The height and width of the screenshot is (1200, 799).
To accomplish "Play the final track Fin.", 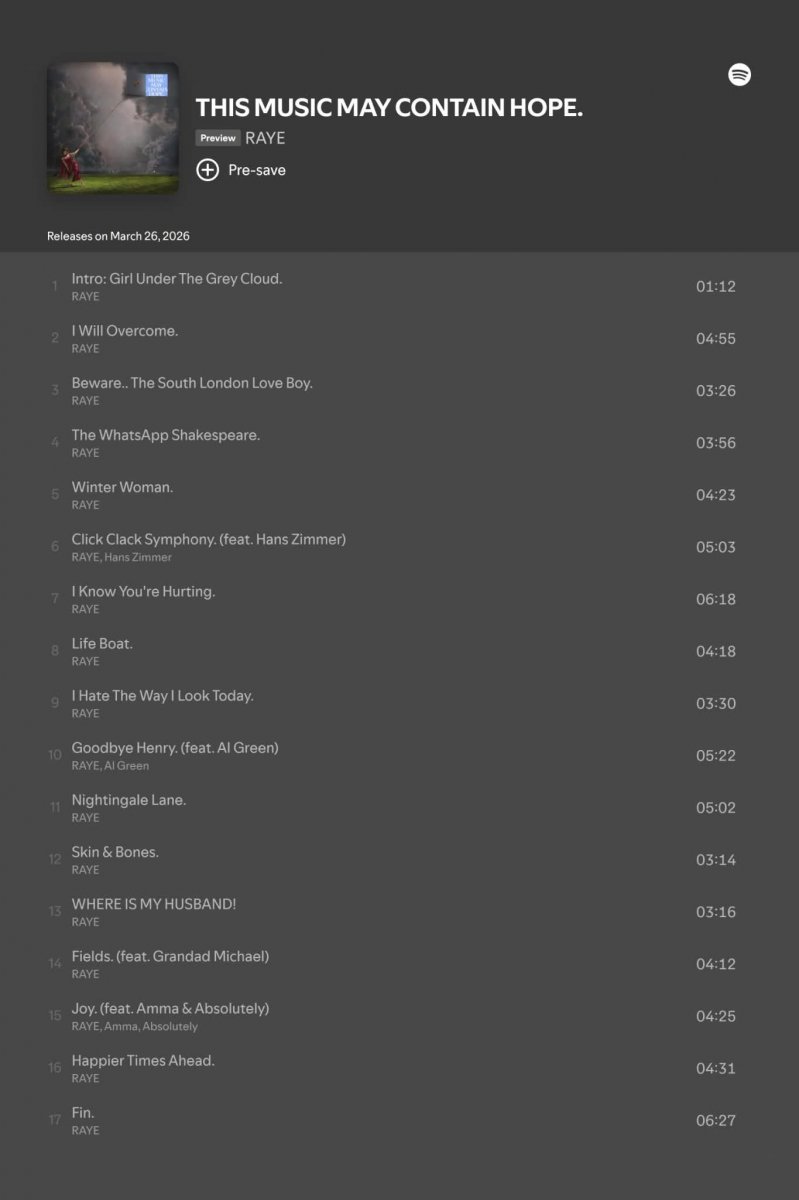I will [83, 1112].
